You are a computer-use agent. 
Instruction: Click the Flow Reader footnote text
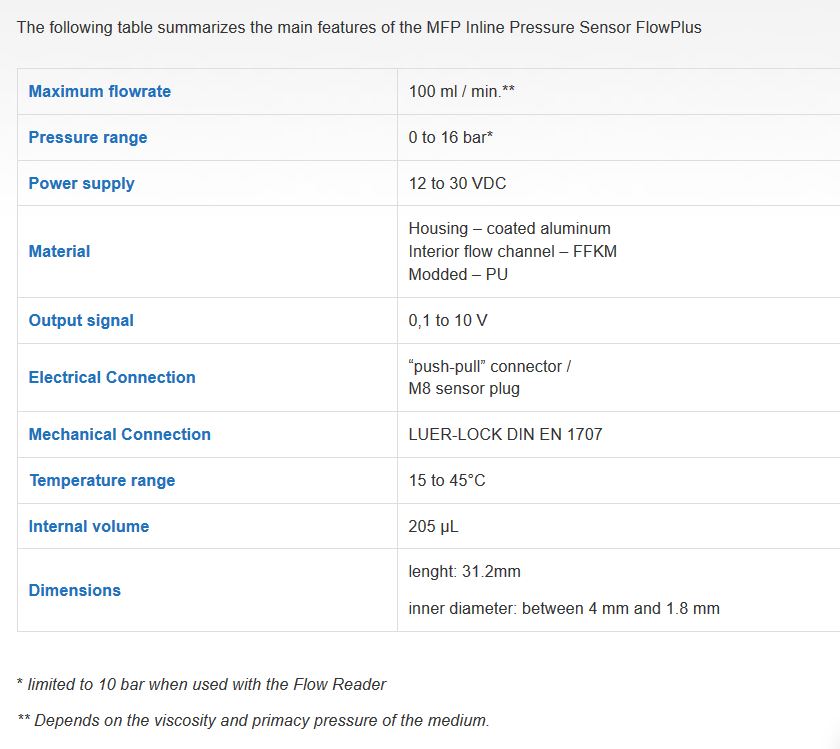tap(202, 684)
